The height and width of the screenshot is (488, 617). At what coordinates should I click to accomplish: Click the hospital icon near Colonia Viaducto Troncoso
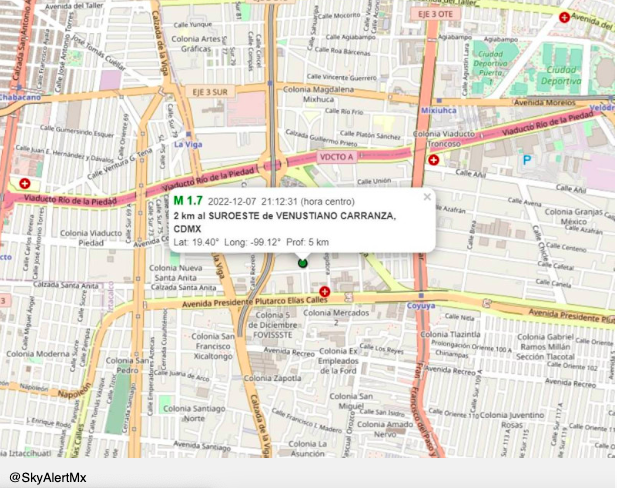[434, 160]
